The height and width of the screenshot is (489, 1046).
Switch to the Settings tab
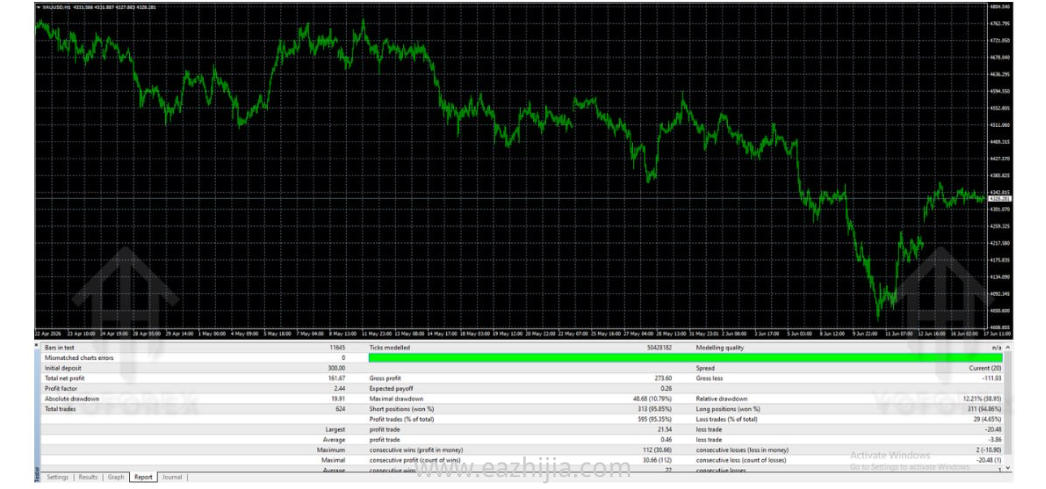57,477
